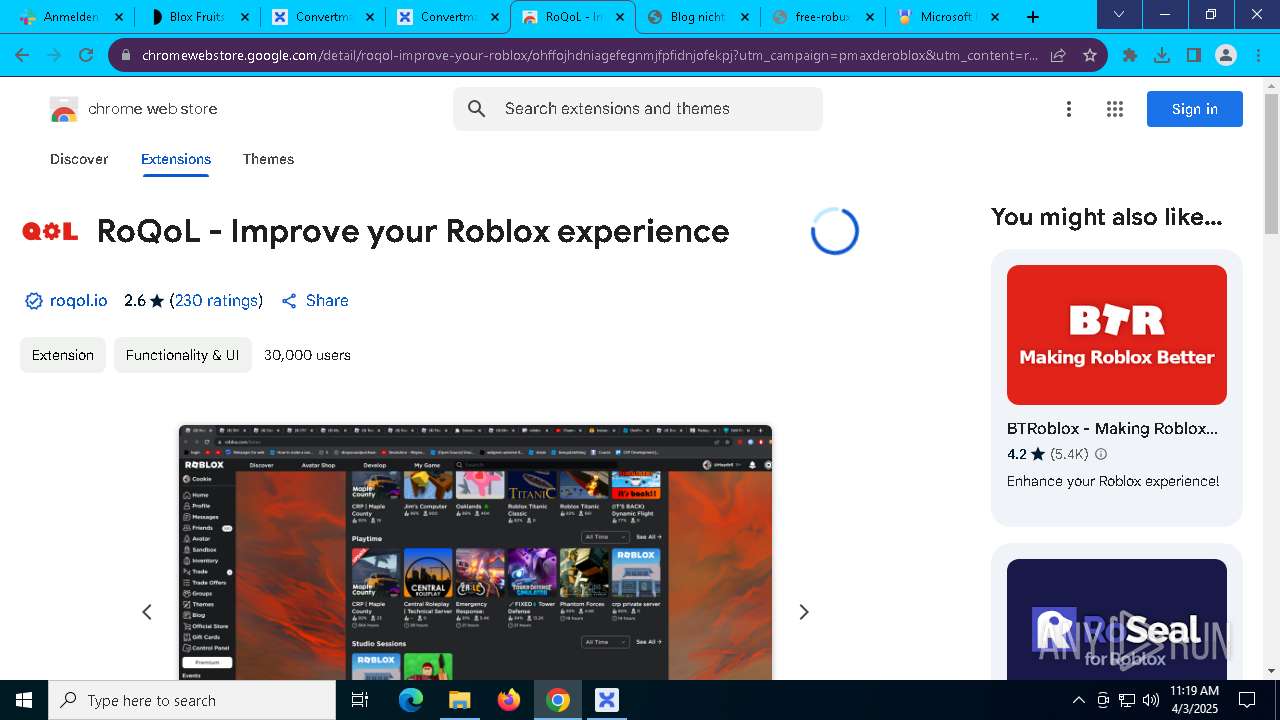Screen dimensions: 1280x720
Task: Launch Microsoft Edge from the taskbar
Action: [411, 700]
